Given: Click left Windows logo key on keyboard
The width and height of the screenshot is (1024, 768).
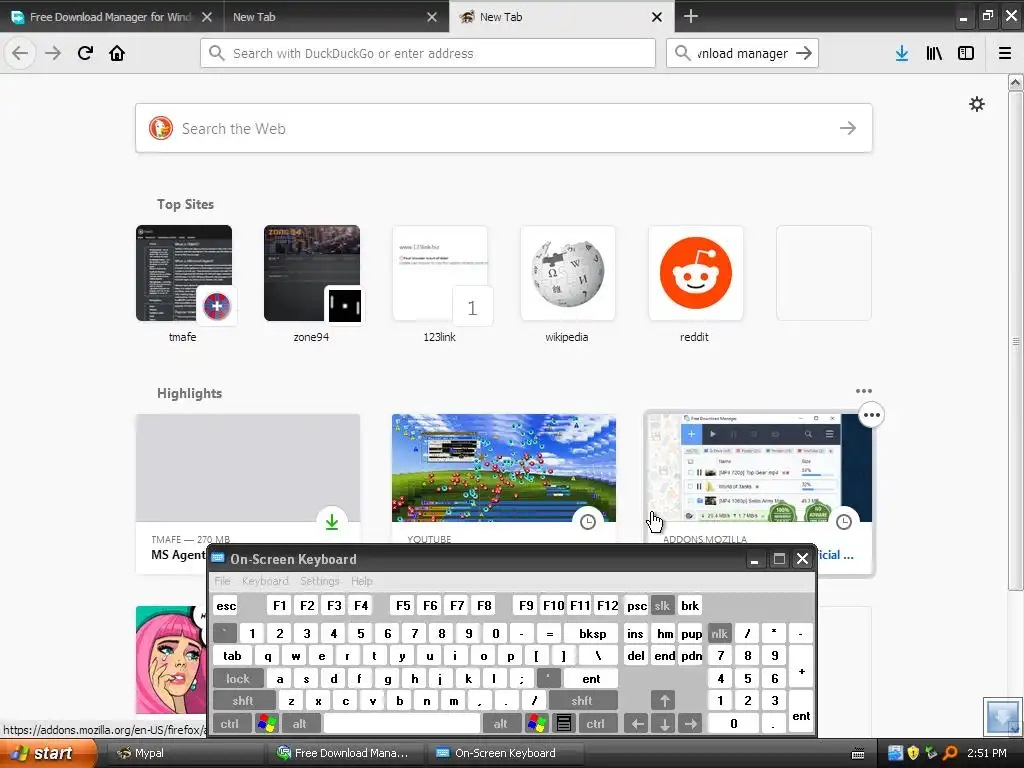Looking at the screenshot, I should (266, 724).
